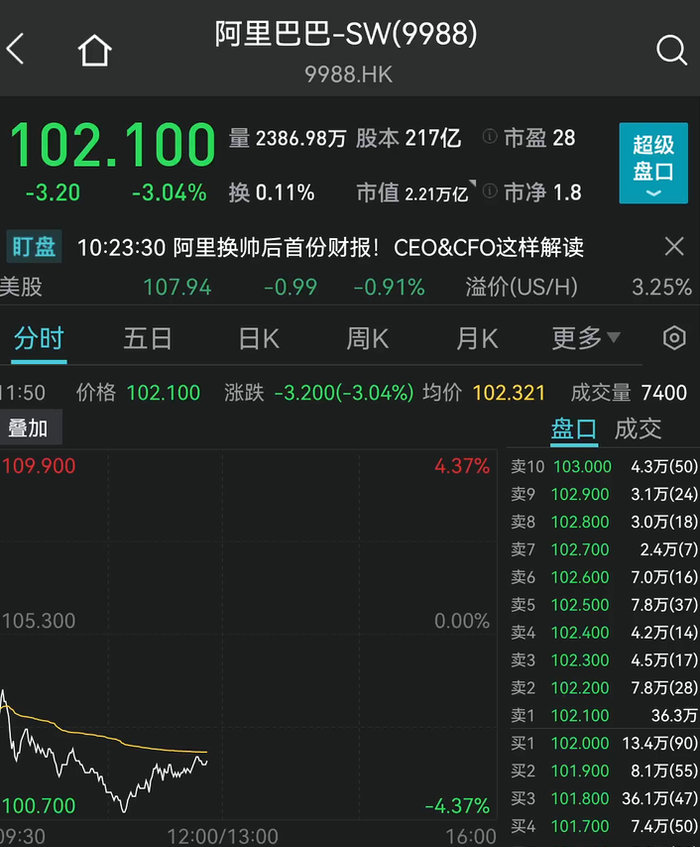Viewport: 700px width, 847px height.
Task: Select 卖8 row at 102.800
Action: click(x=604, y=522)
